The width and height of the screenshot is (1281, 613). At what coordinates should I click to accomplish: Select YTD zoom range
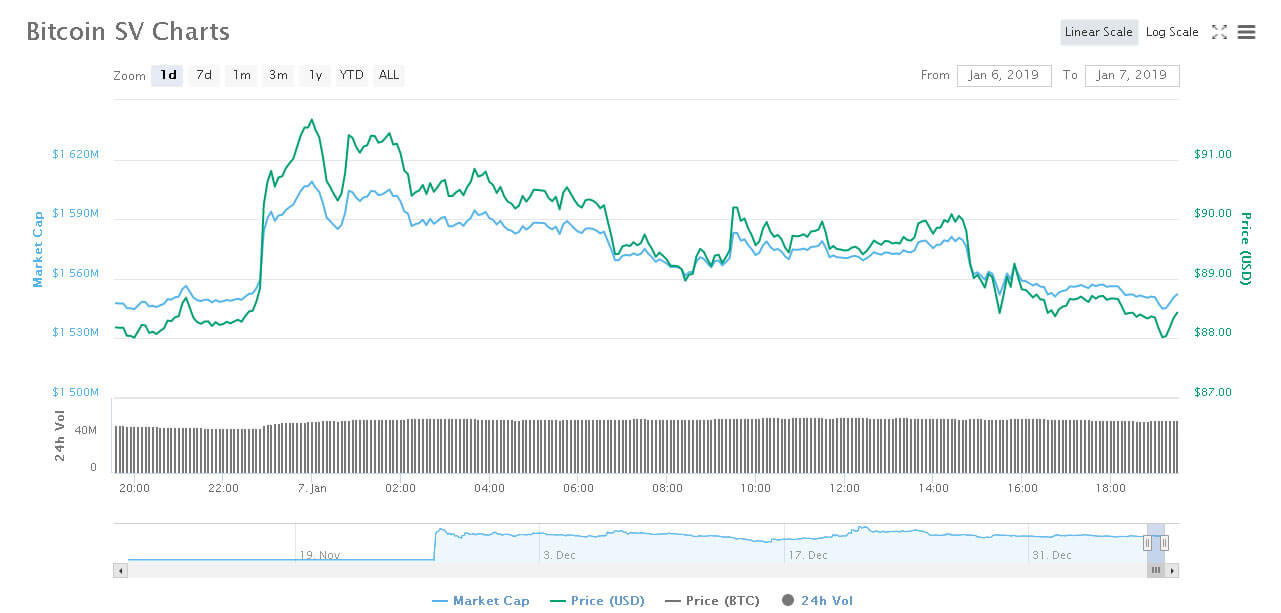point(351,75)
